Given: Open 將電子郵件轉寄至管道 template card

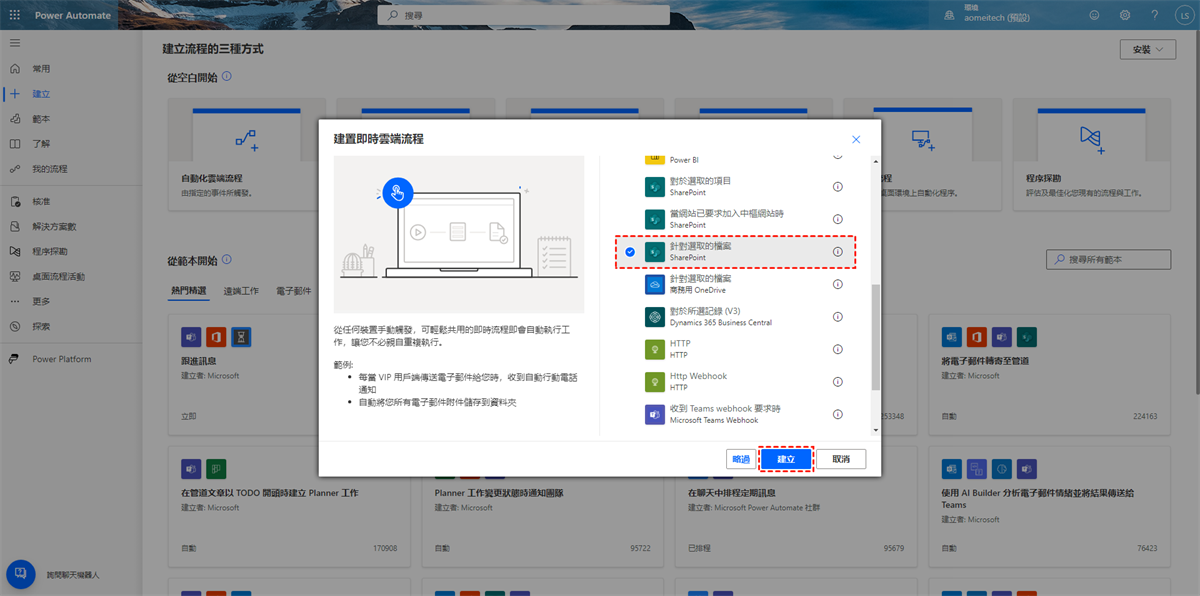Looking at the screenshot, I should click(x=1048, y=373).
